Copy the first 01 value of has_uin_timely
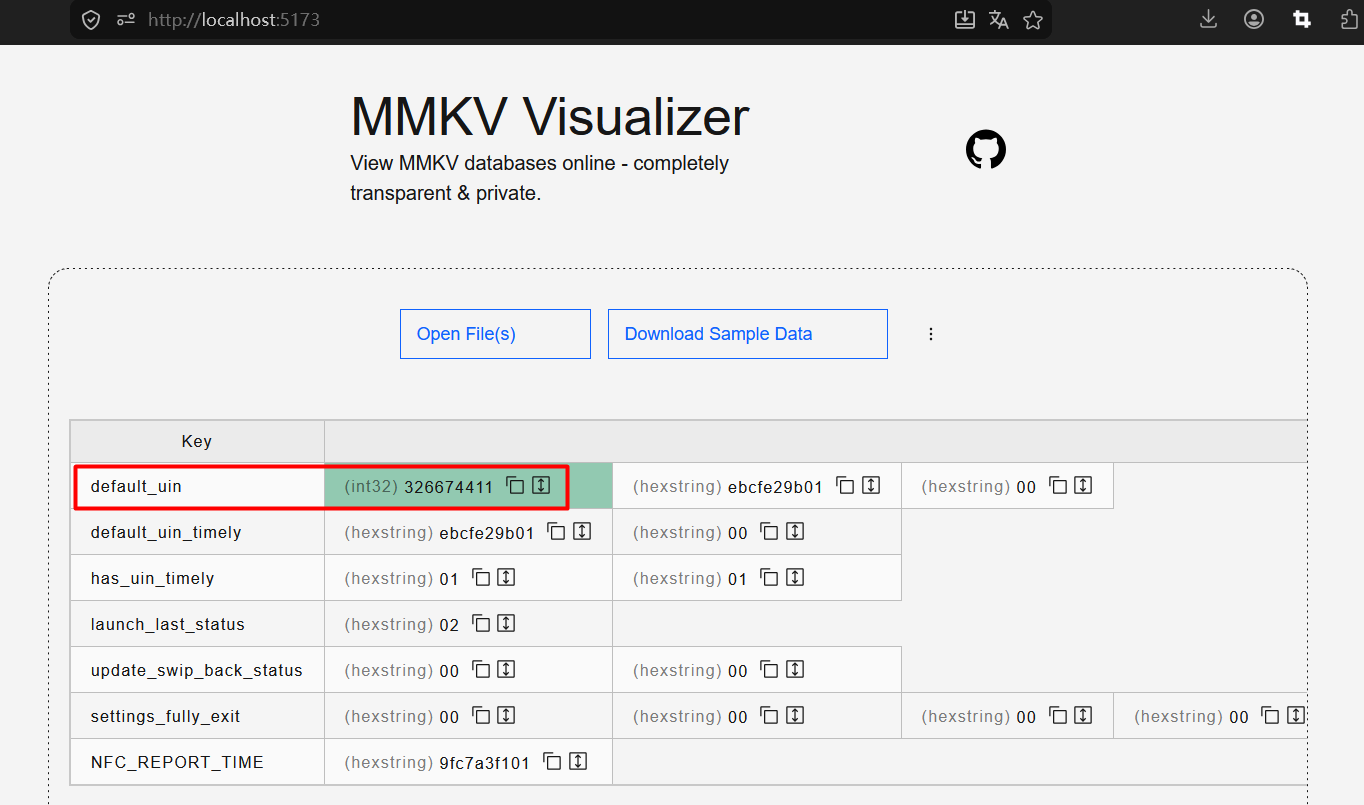This screenshot has width=1364, height=805. click(481, 578)
